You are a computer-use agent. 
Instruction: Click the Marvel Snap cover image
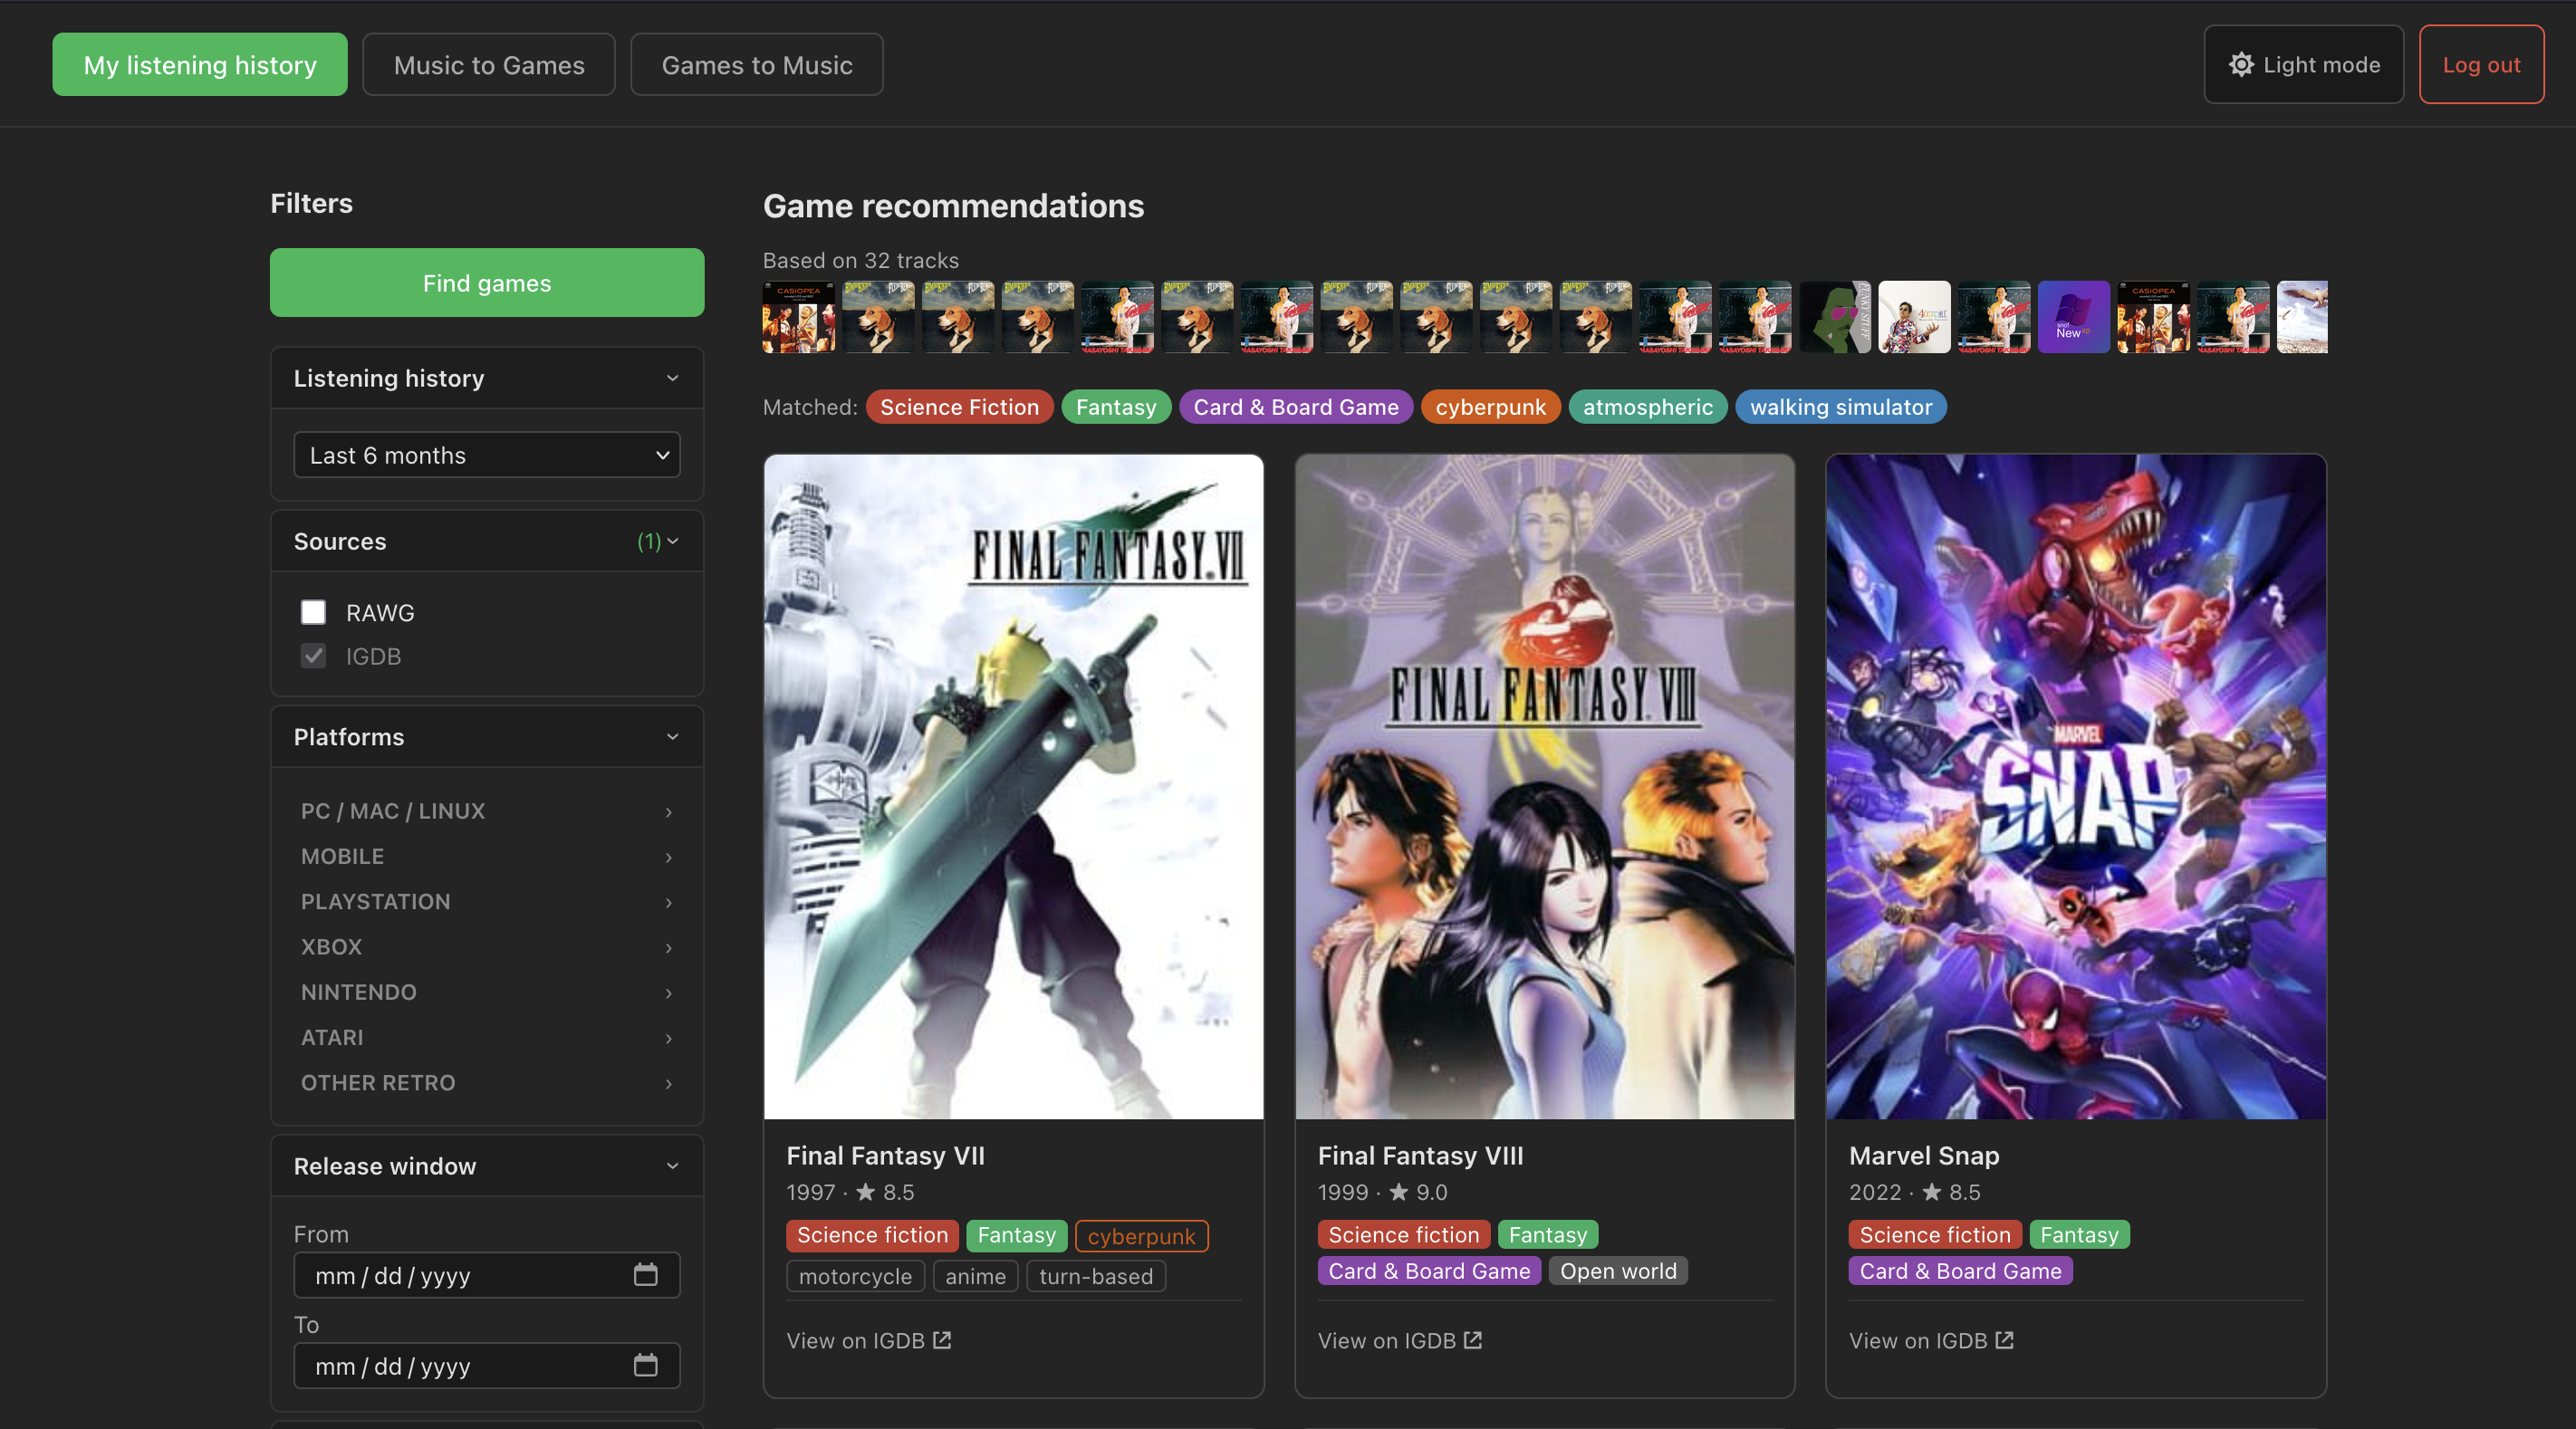click(2076, 787)
